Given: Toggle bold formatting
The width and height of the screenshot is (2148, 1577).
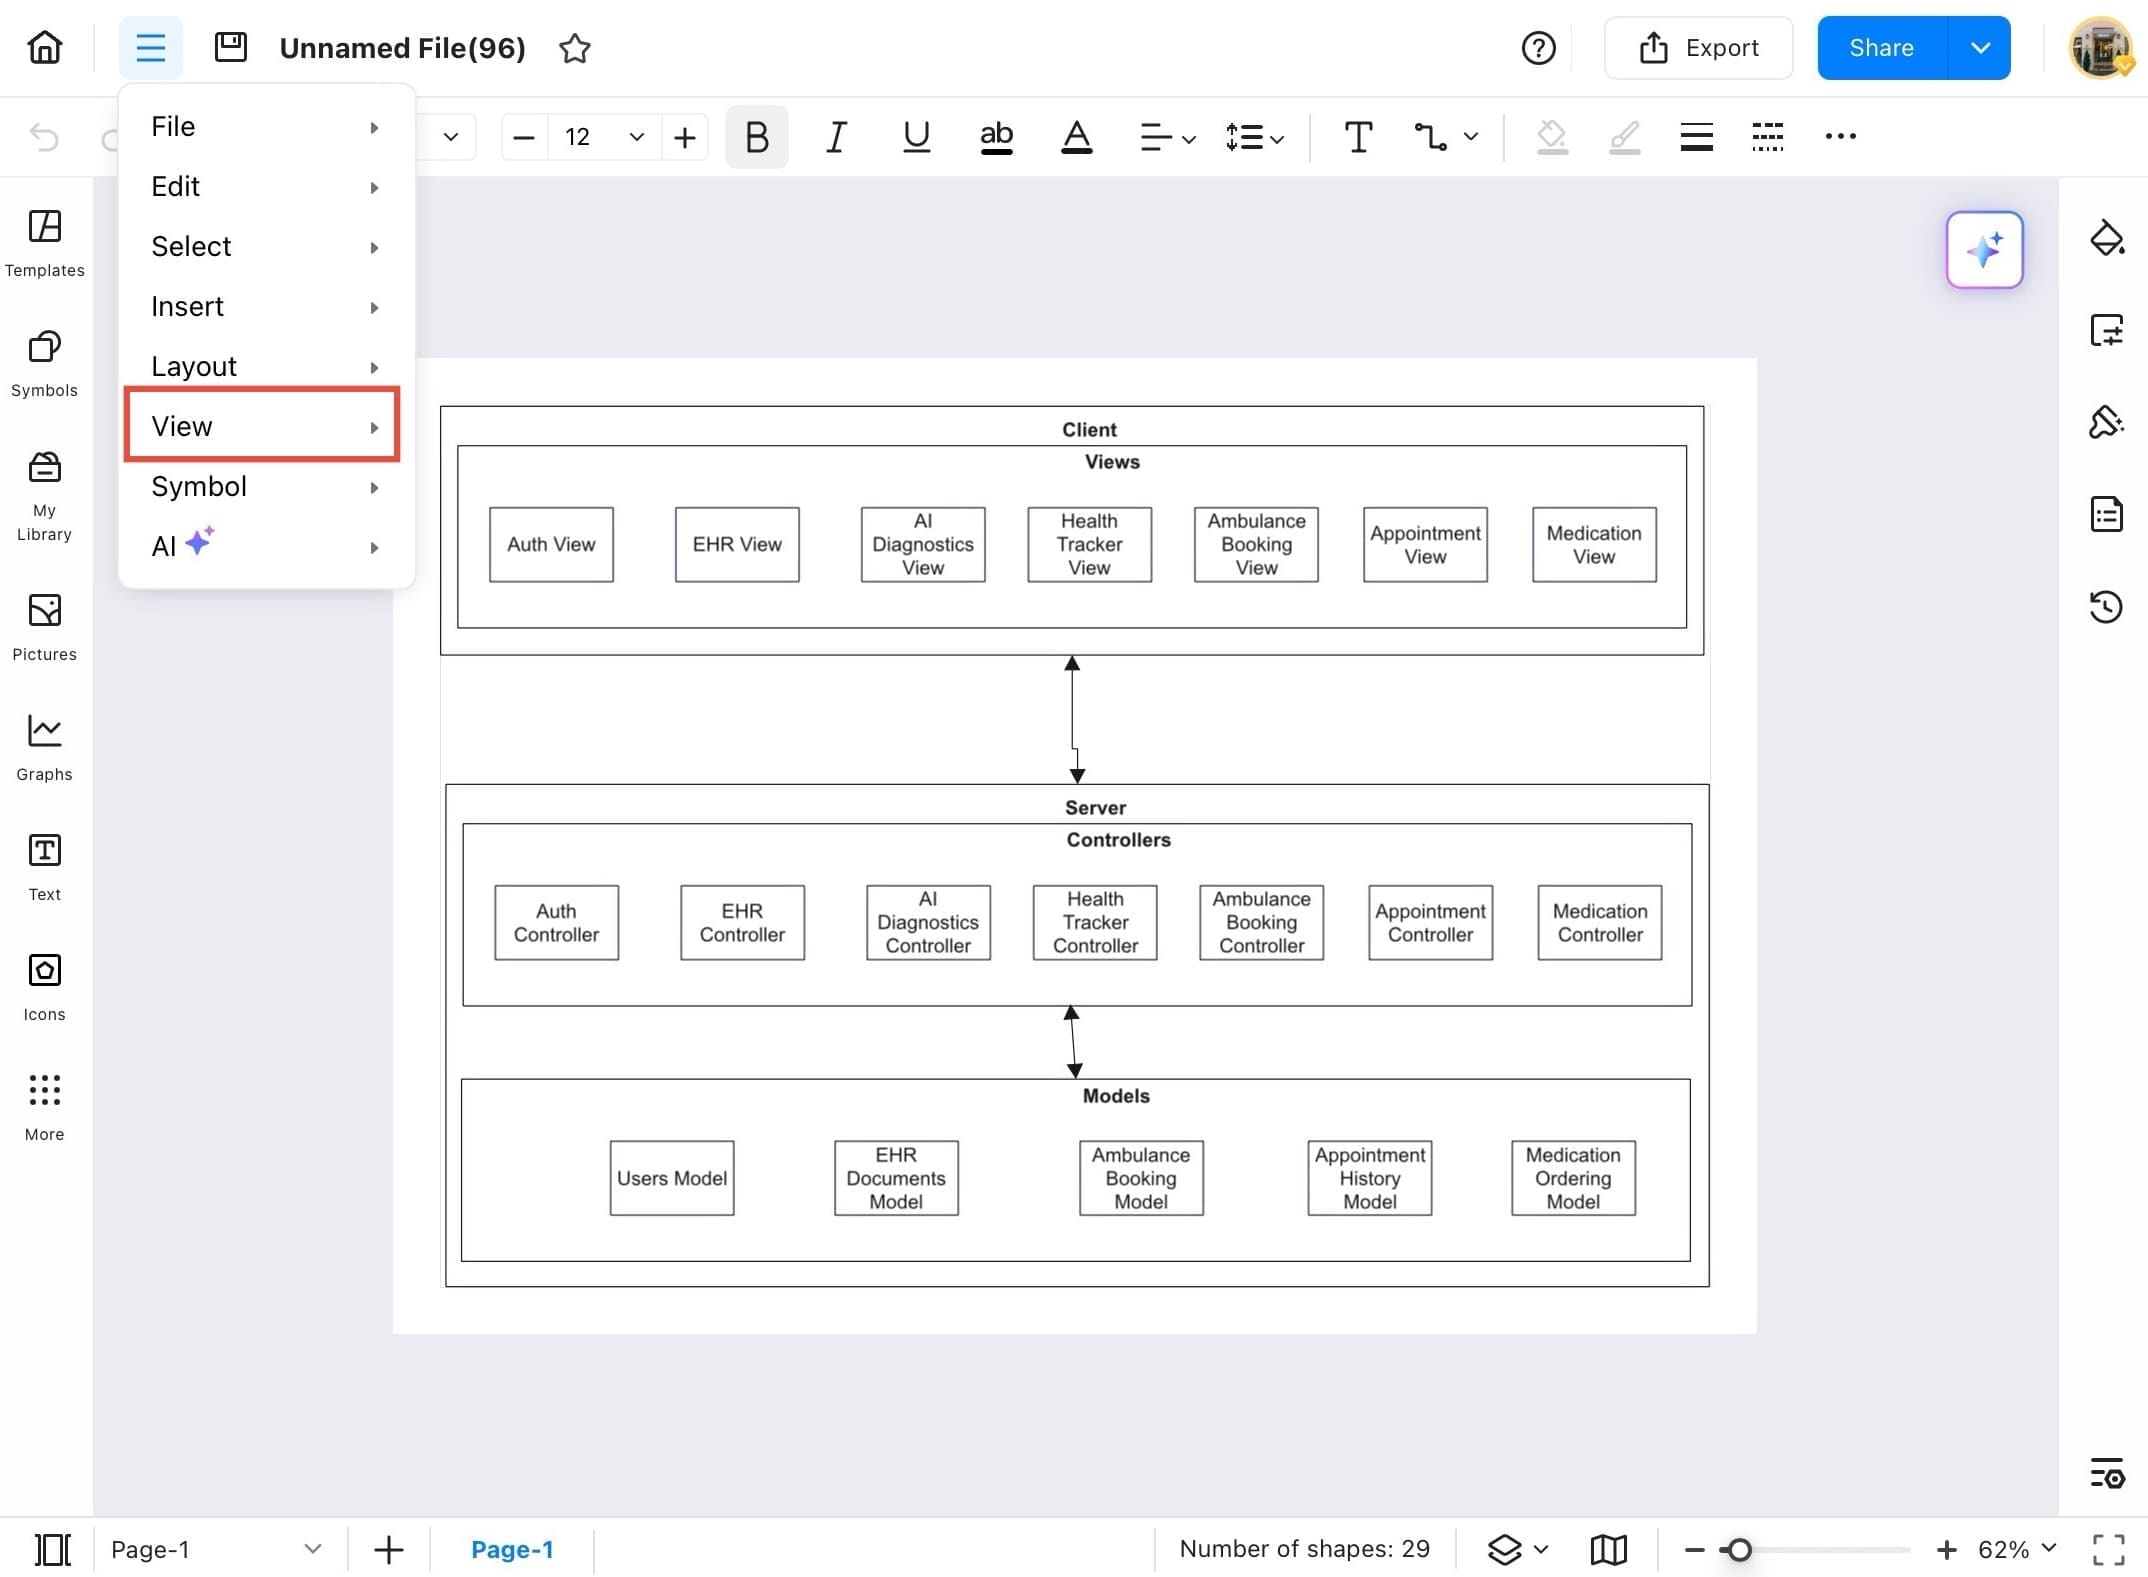Looking at the screenshot, I should (757, 137).
